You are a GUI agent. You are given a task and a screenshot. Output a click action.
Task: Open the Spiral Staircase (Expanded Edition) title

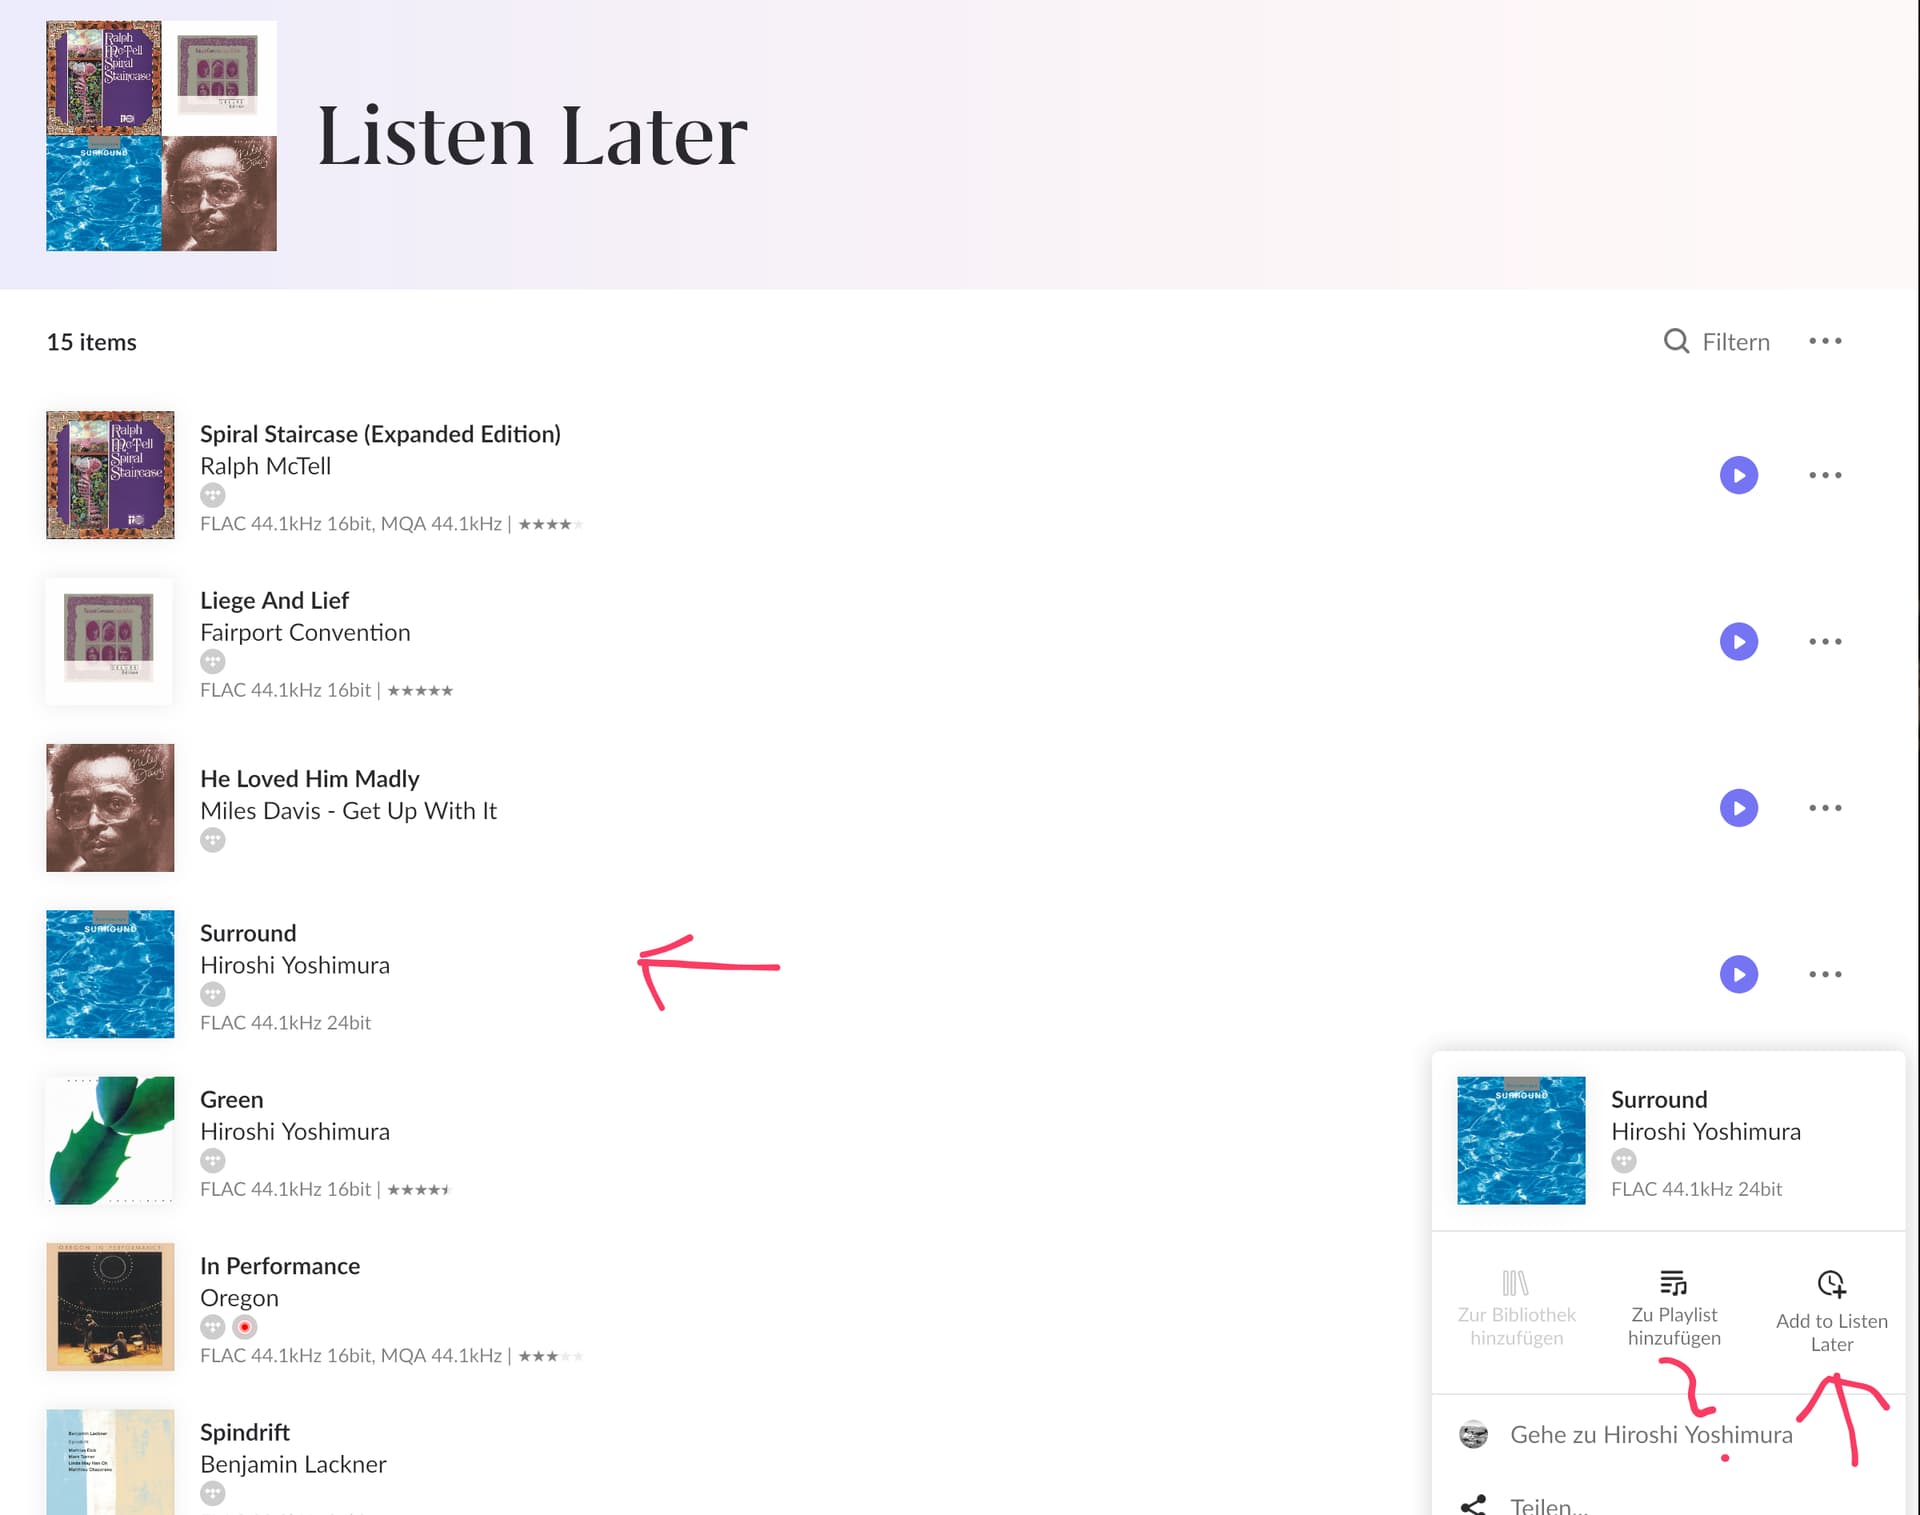(380, 434)
